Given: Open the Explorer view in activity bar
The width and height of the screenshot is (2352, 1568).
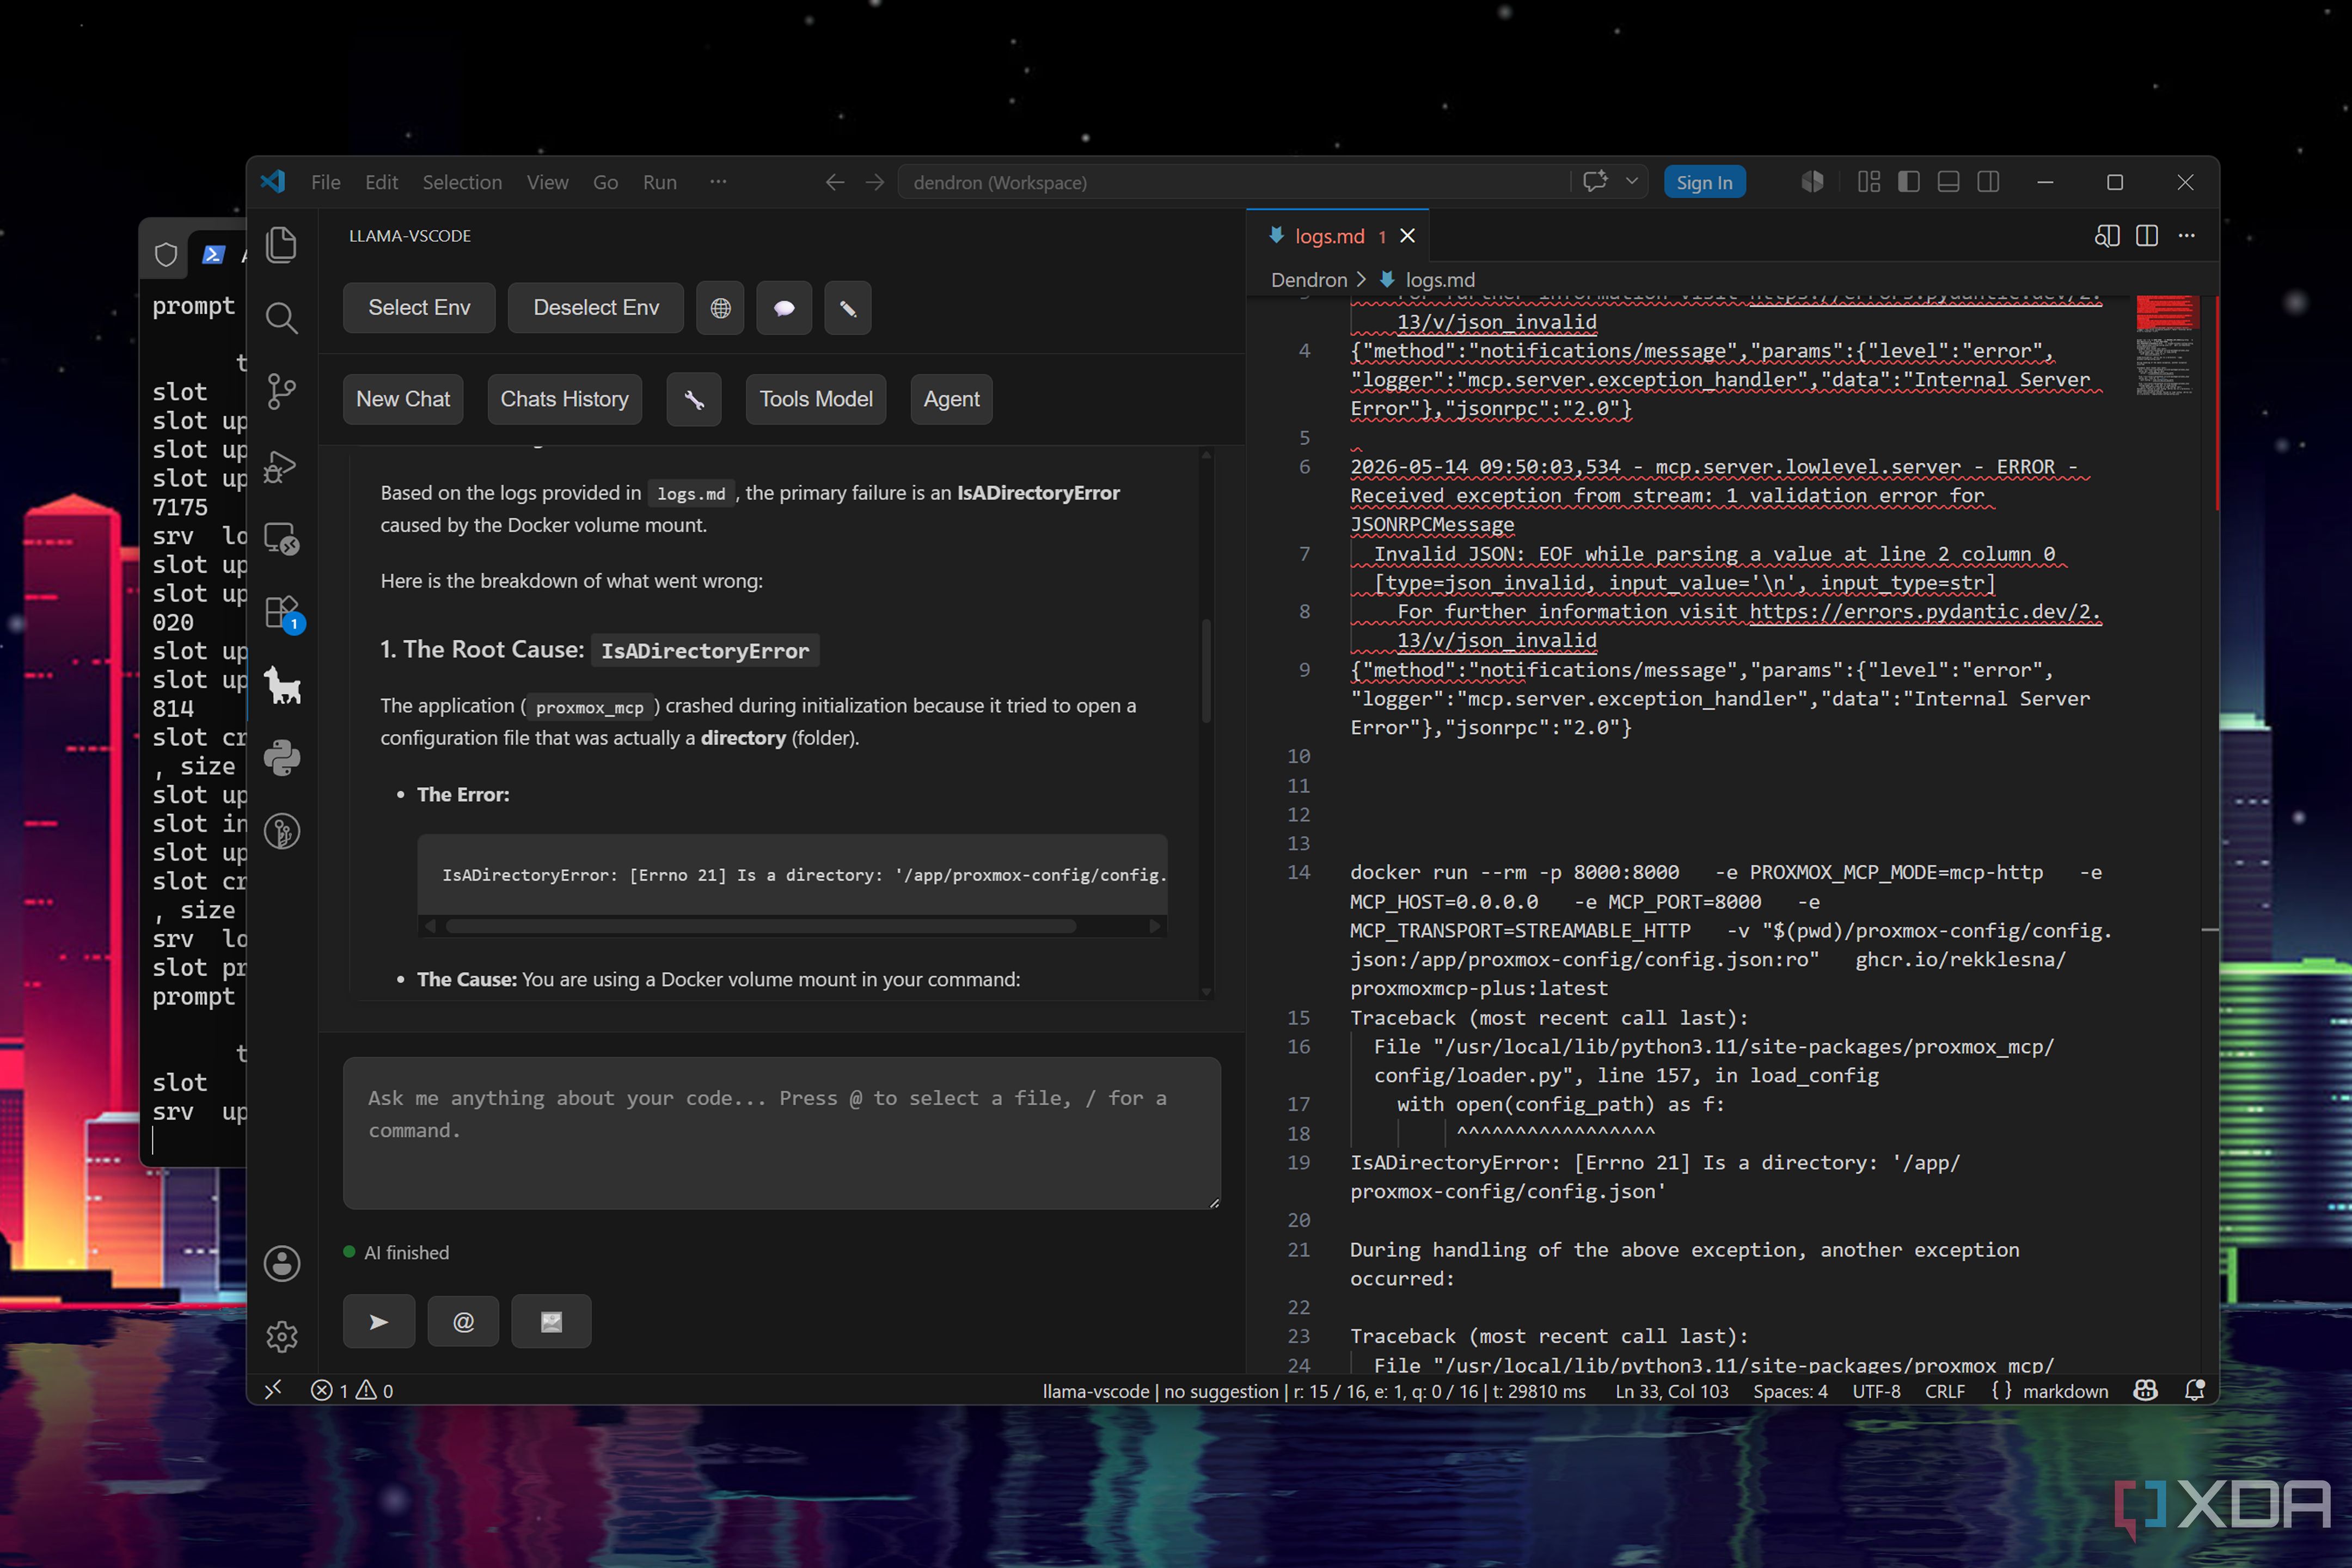Looking at the screenshot, I should click(282, 245).
